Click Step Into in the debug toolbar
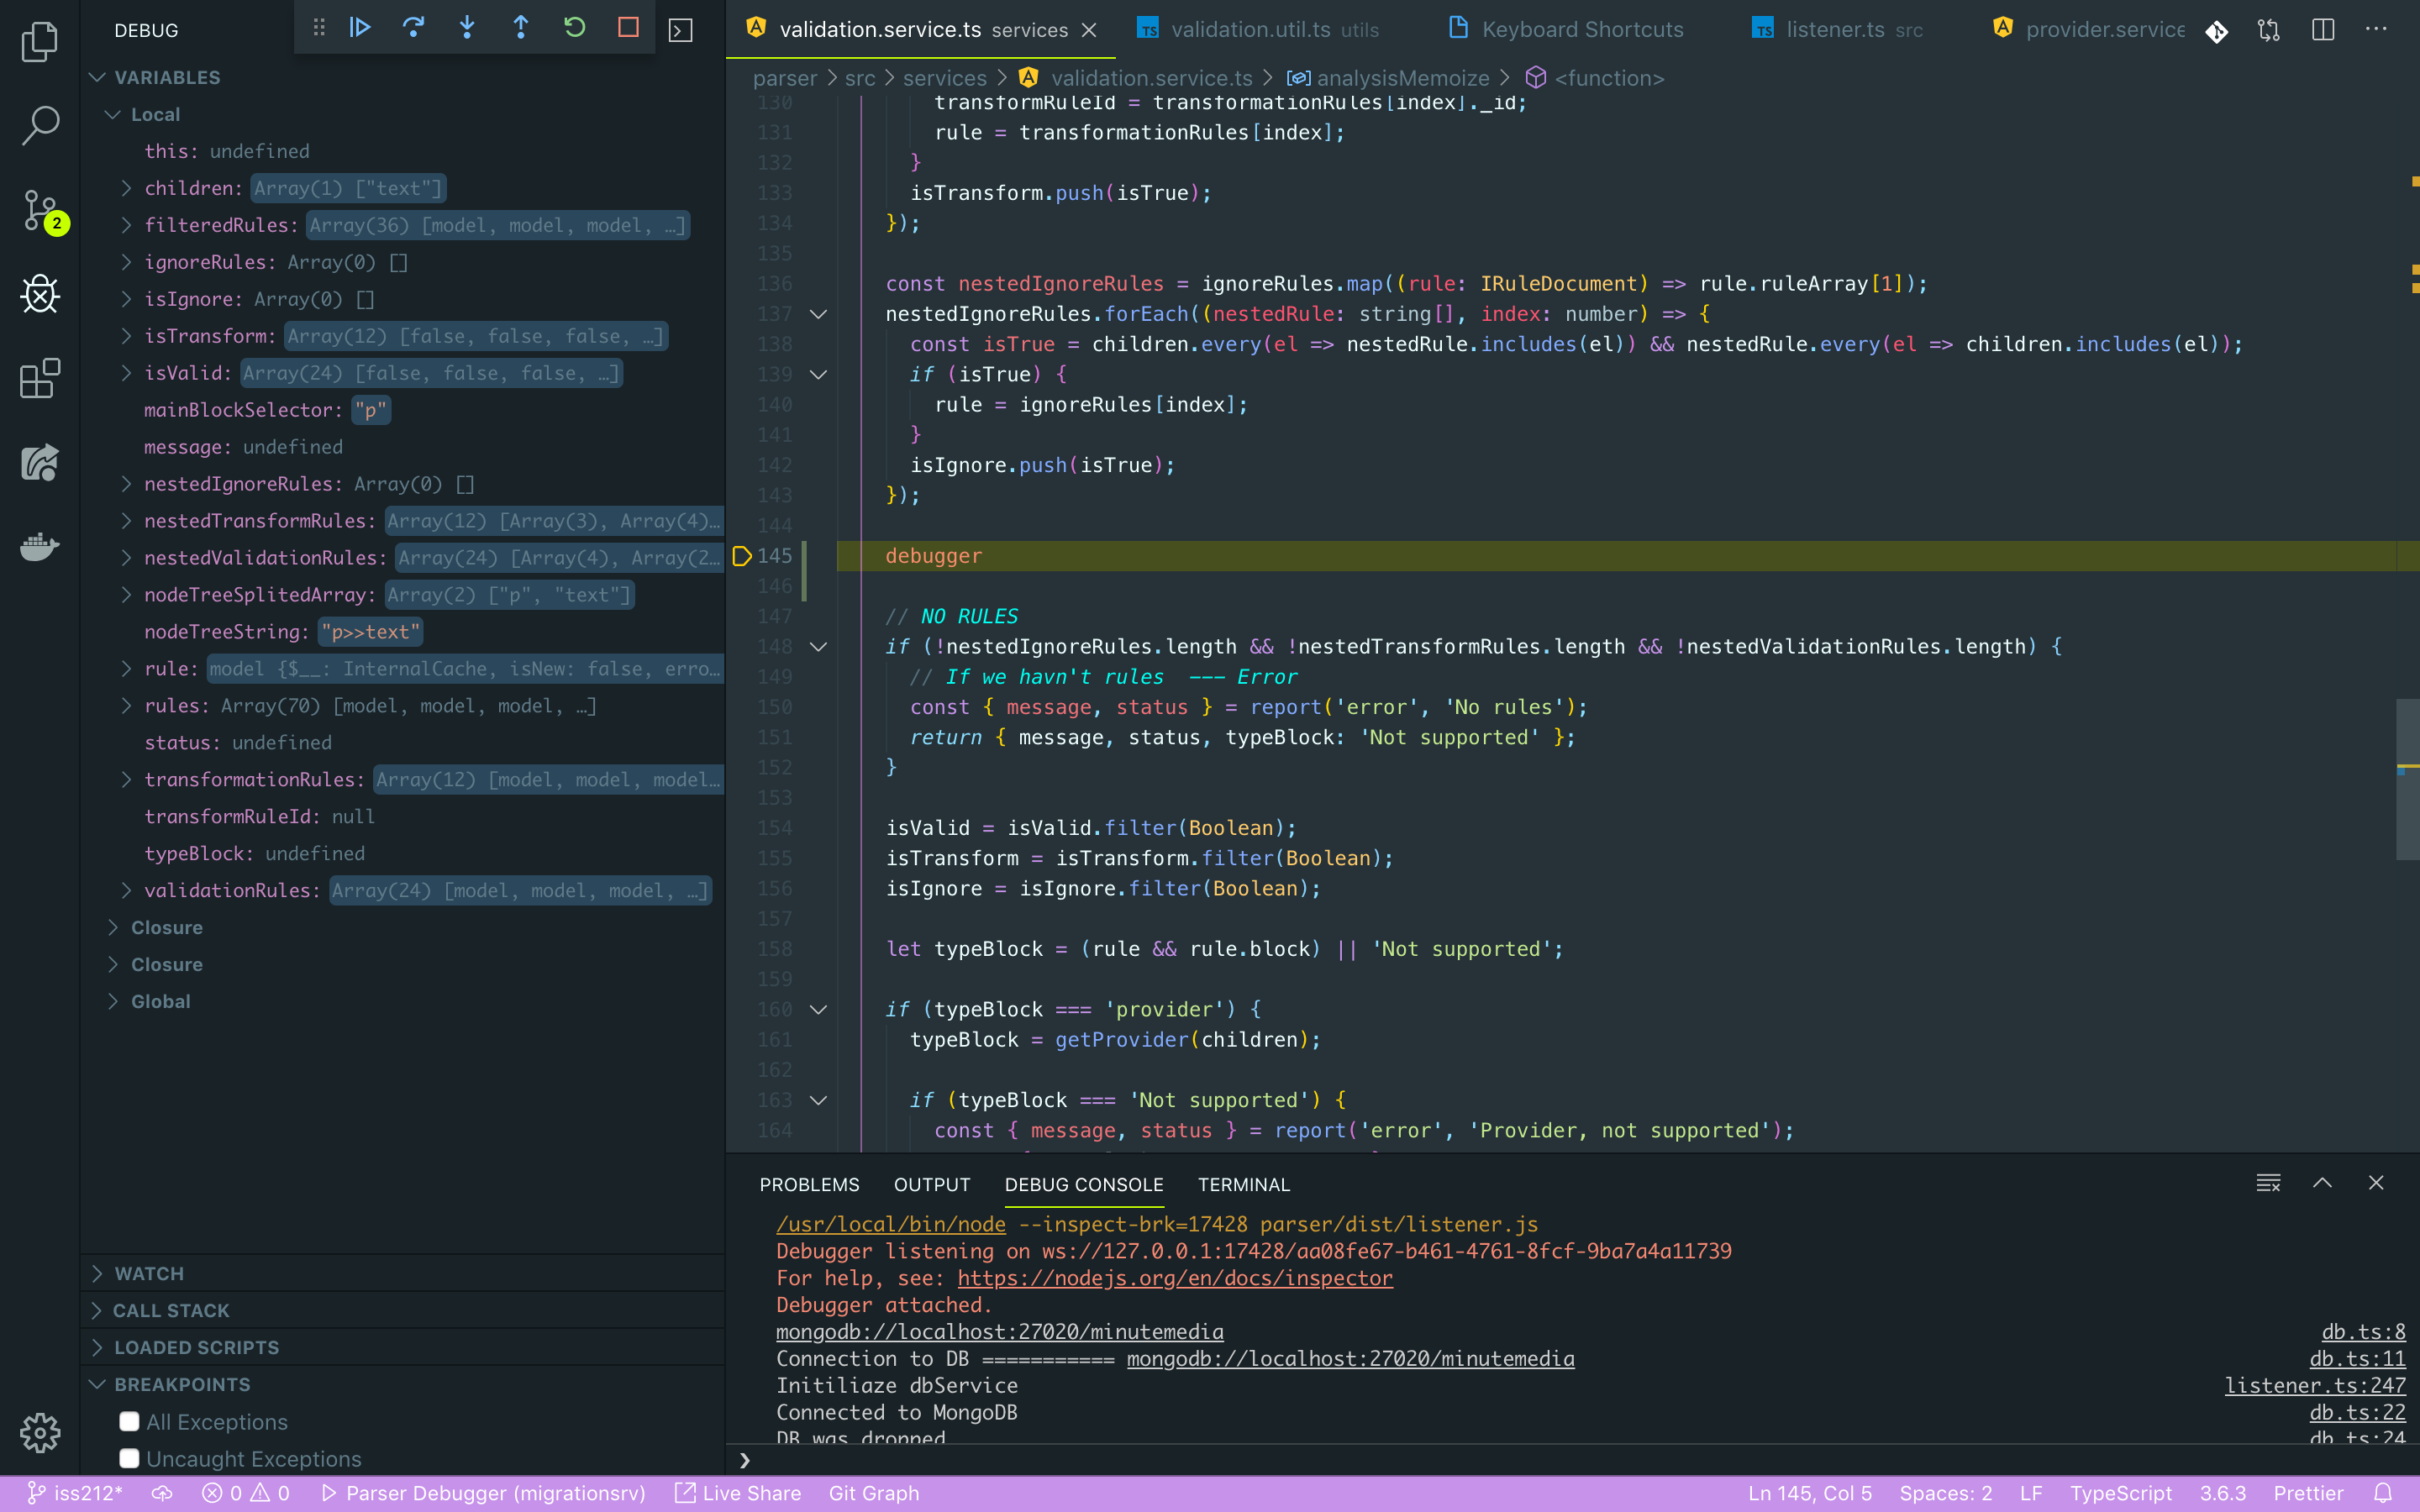Viewport: 2420px width, 1512px height. [467, 28]
